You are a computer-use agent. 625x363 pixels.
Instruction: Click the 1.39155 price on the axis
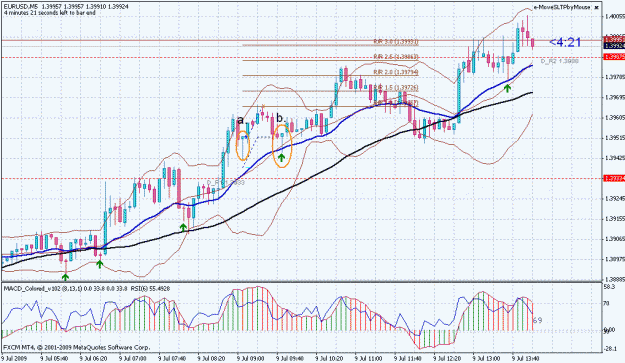click(x=614, y=219)
